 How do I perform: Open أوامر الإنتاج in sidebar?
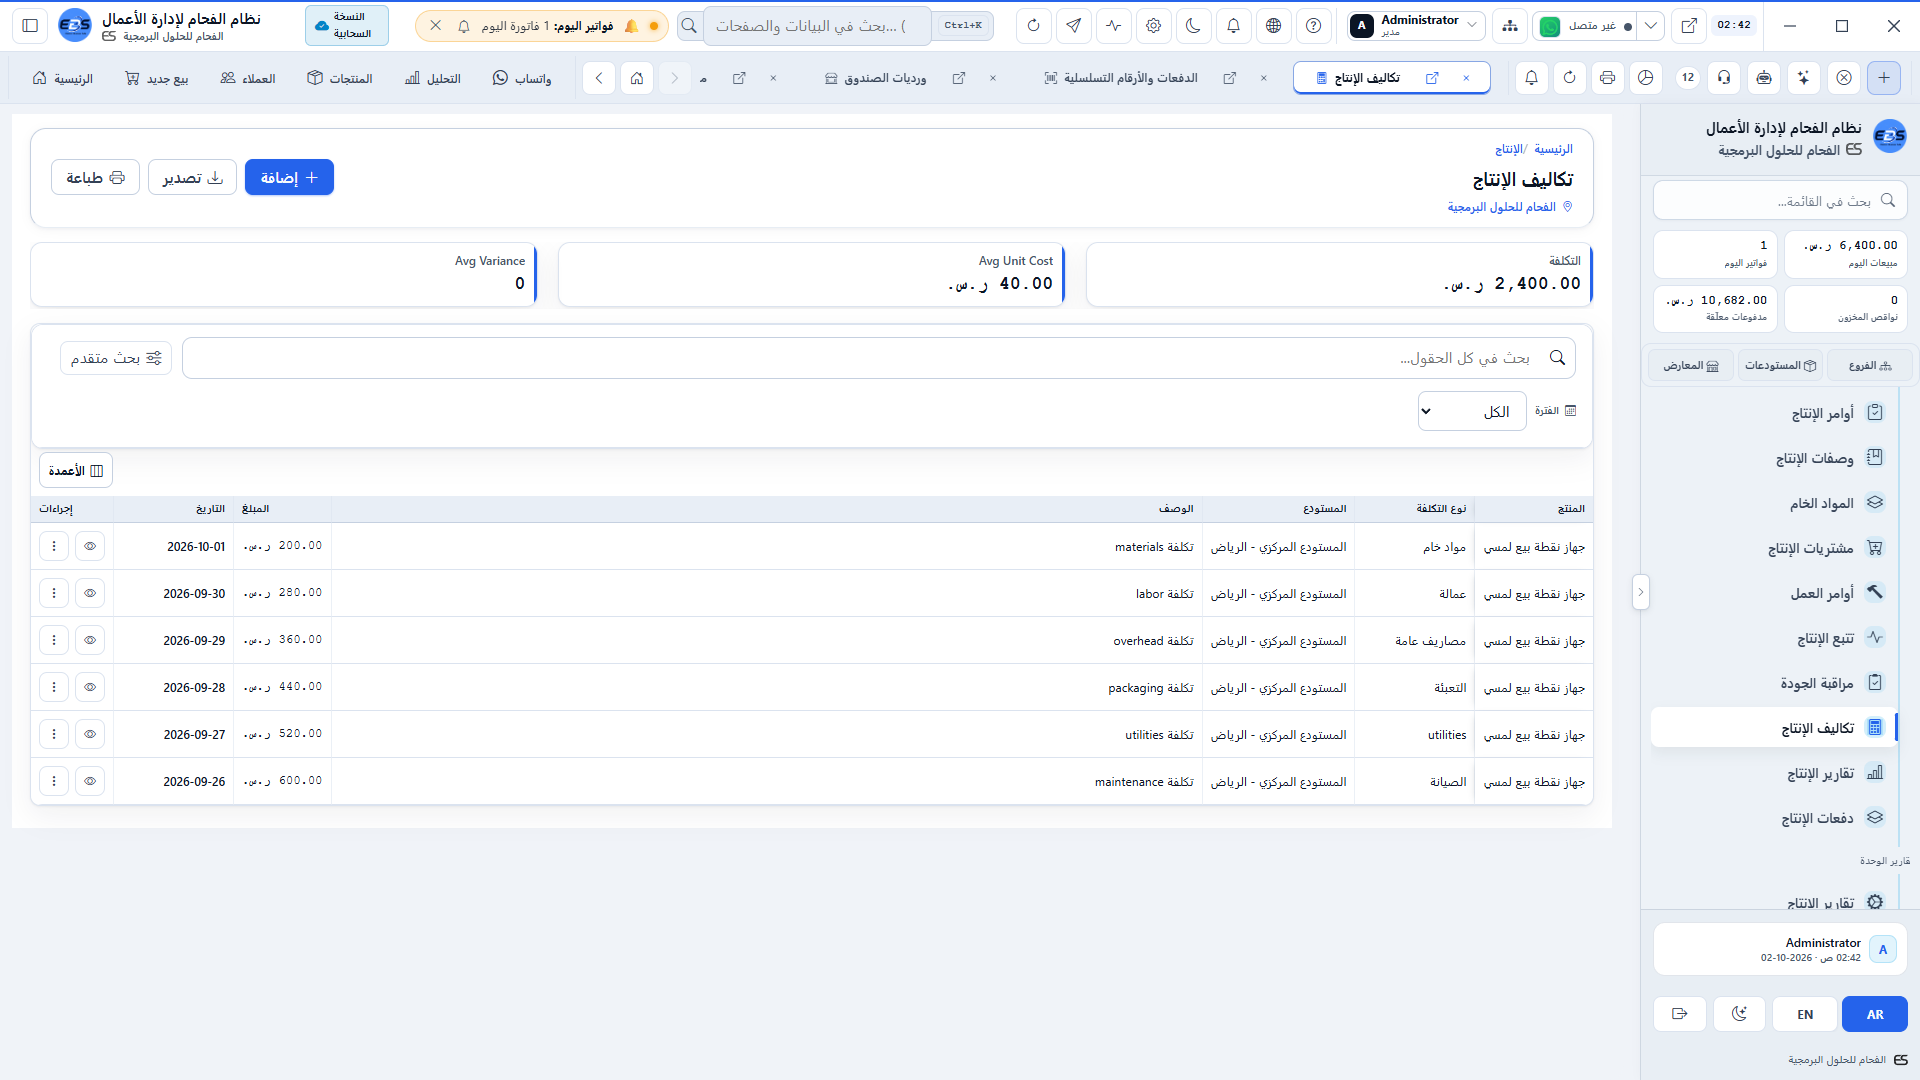pyautogui.click(x=1774, y=413)
